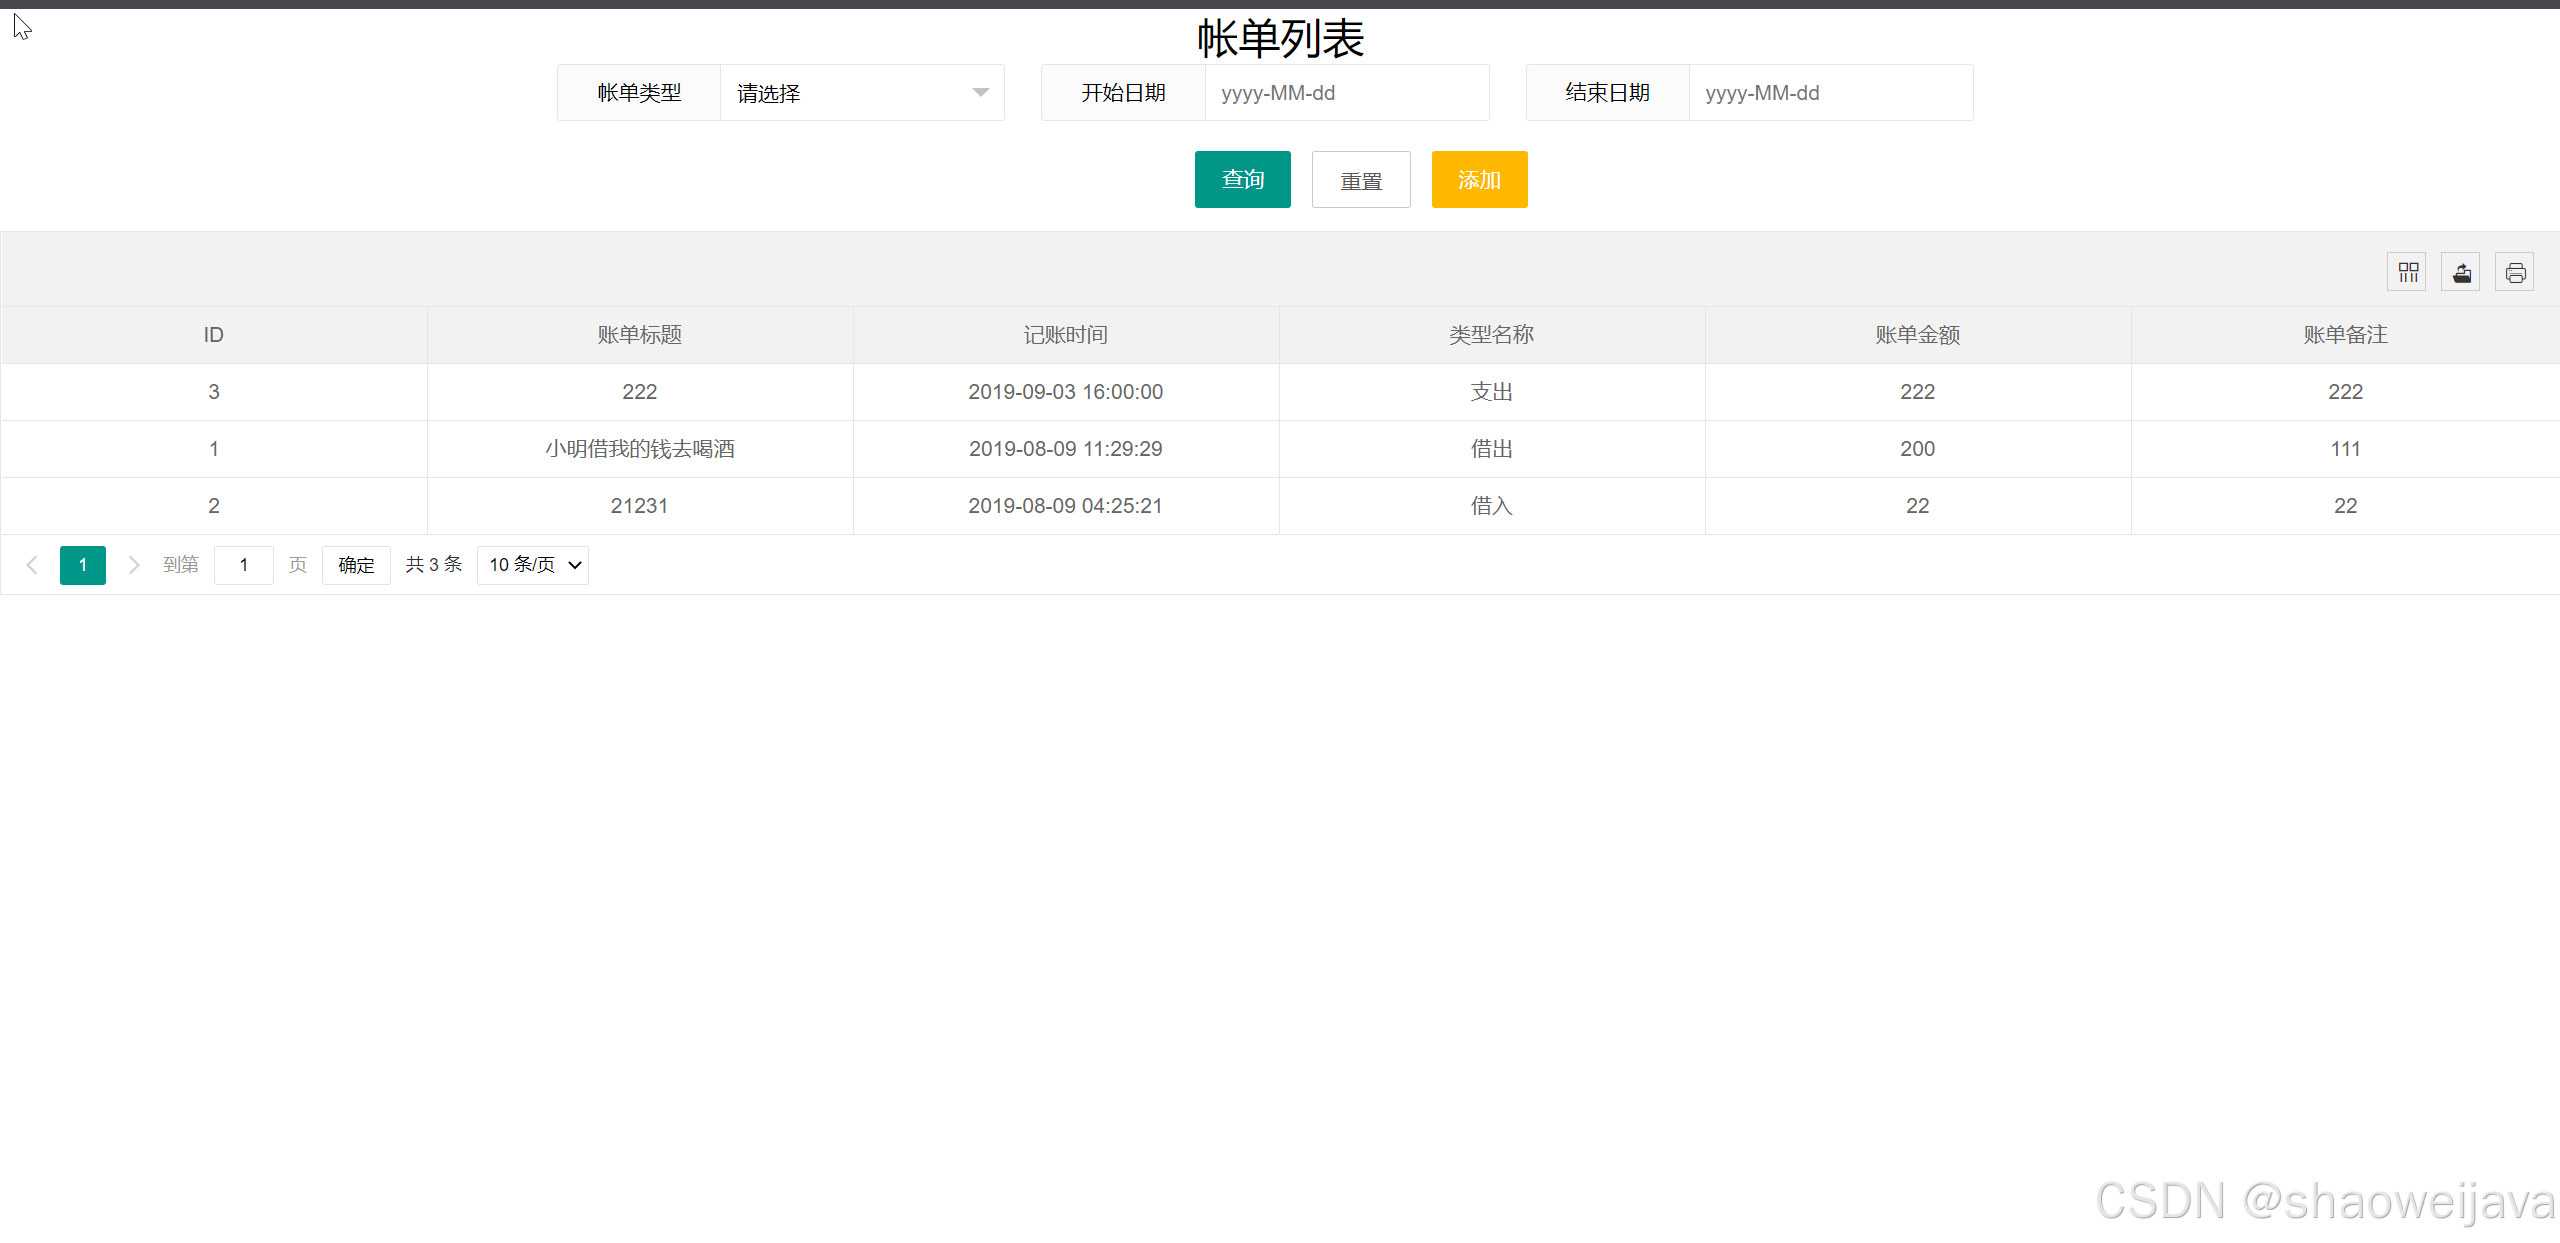Click the table export icon

click(x=2461, y=272)
